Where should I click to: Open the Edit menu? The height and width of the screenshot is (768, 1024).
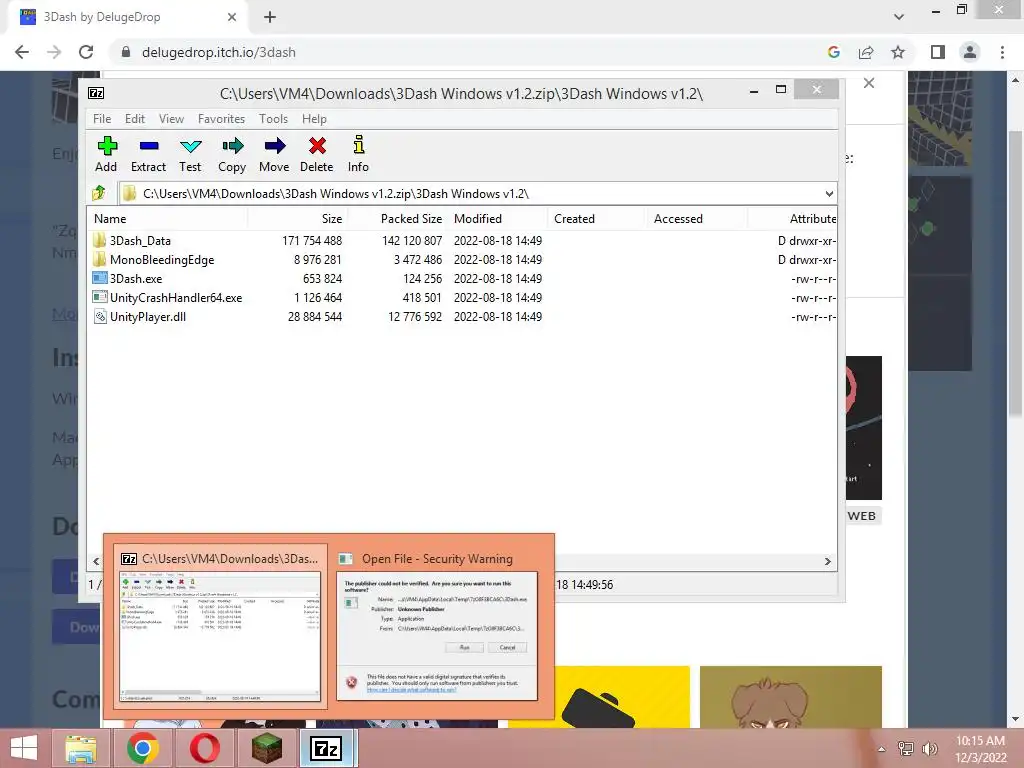[x=135, y=119]
